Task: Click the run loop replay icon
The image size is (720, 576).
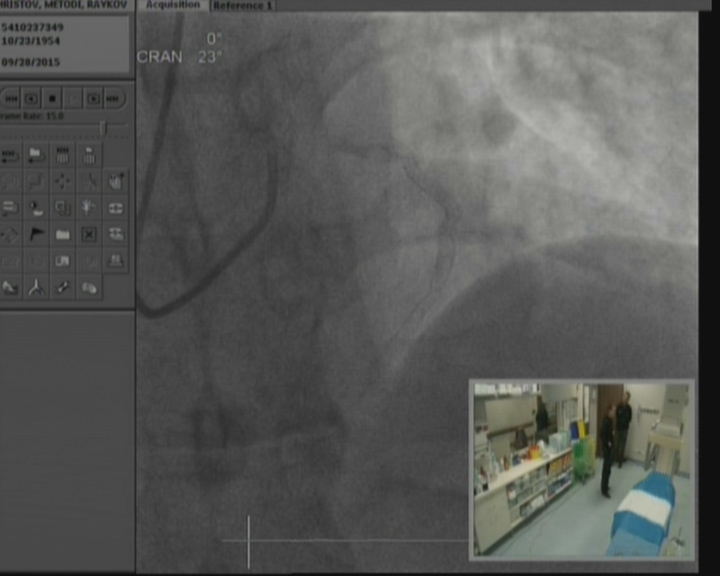Action: 10,155
